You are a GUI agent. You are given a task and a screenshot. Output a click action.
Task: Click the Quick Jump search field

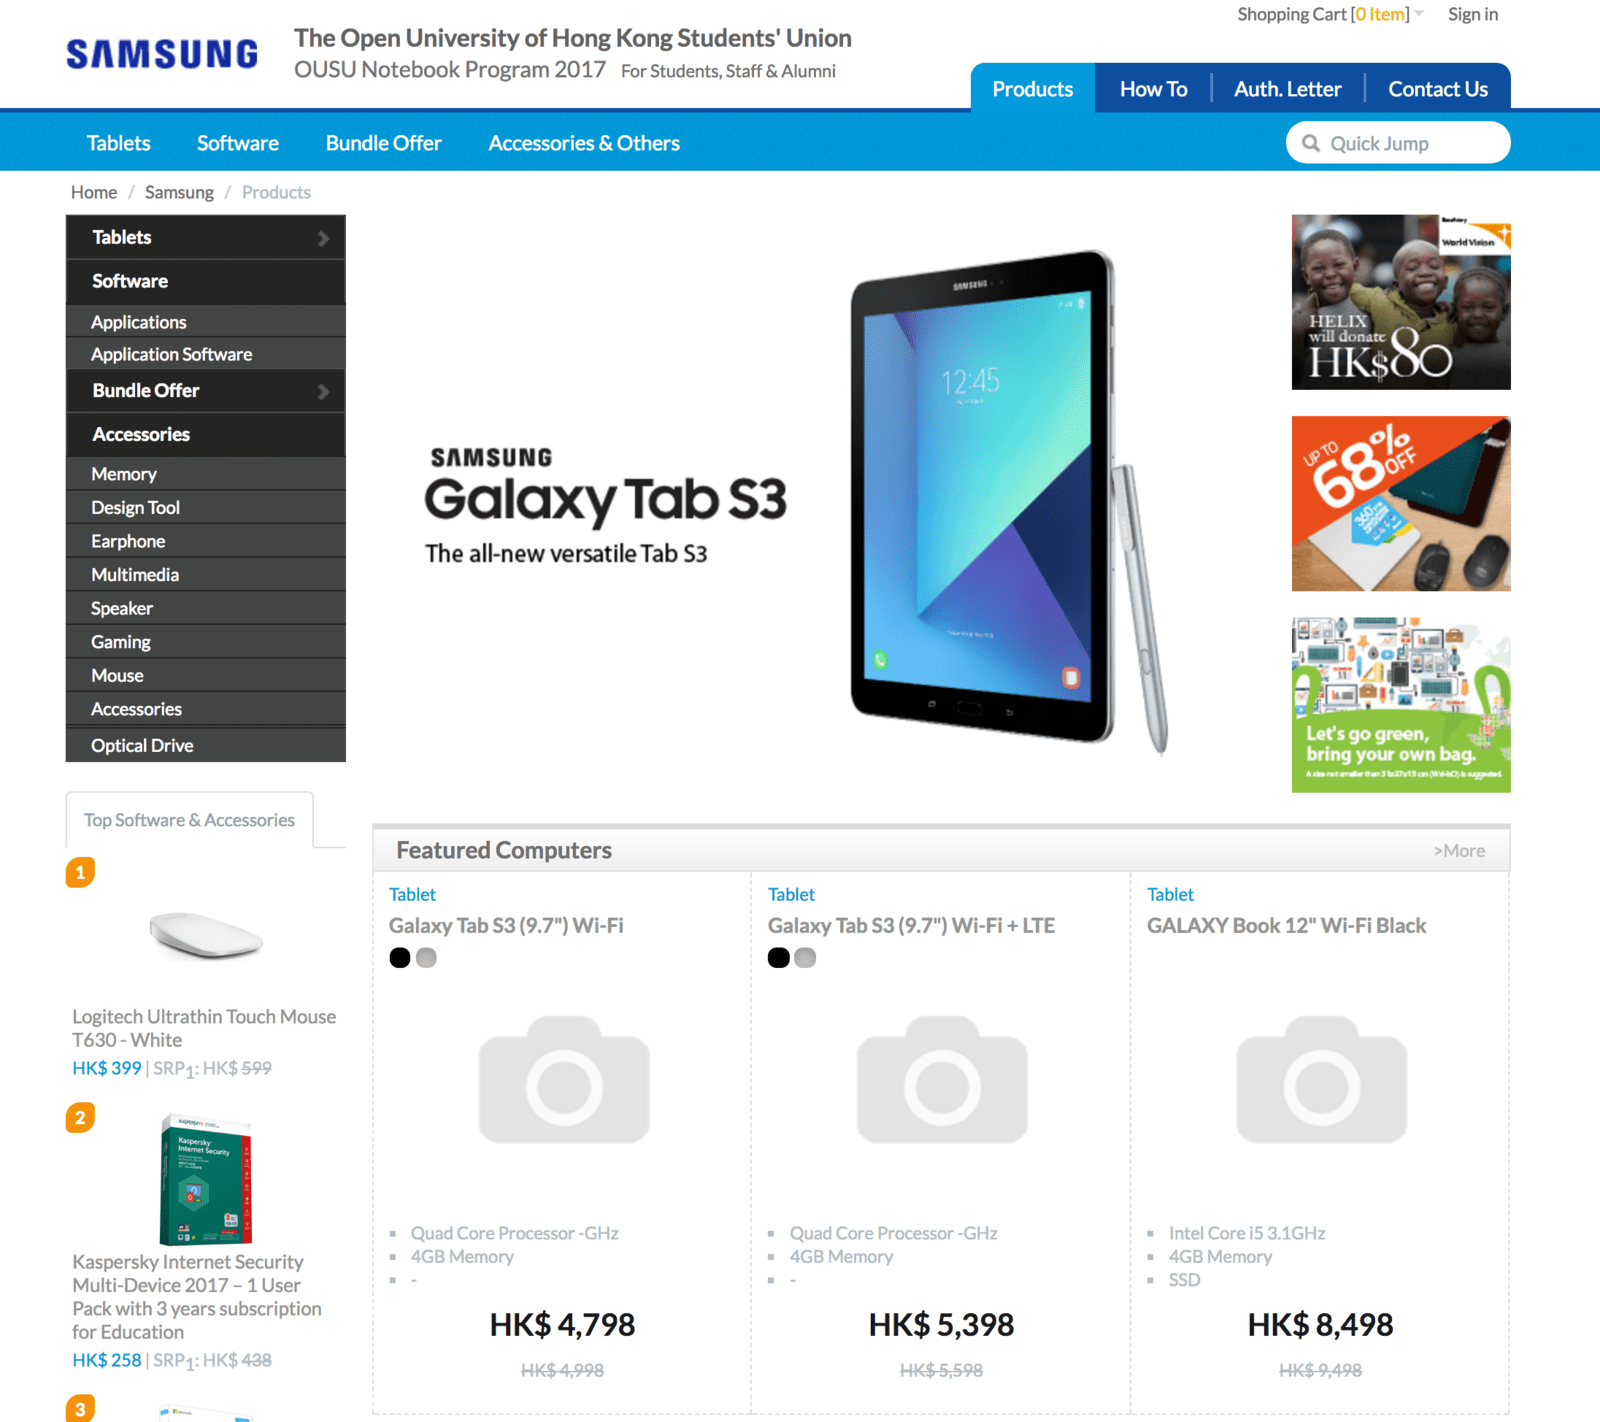click(x=1398, y=143)
